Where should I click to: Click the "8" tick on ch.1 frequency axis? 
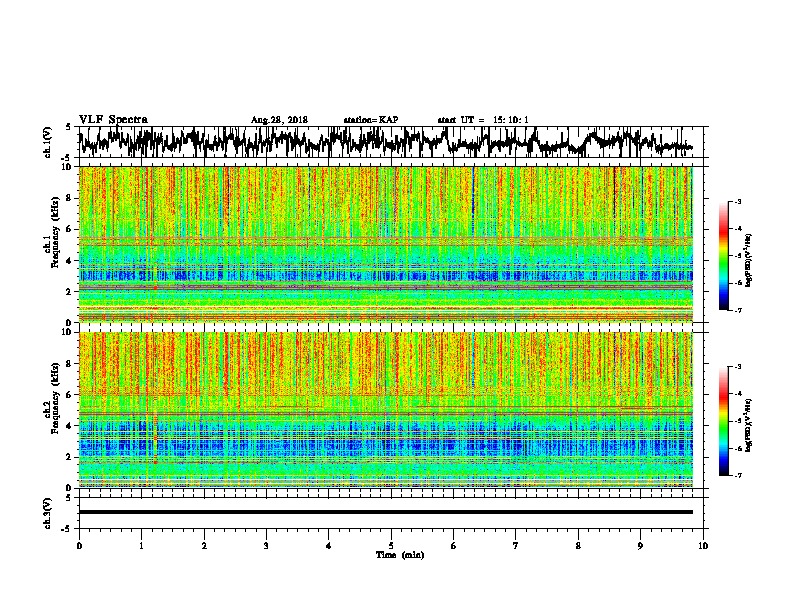pyautogui.click(x=69, y=198)
